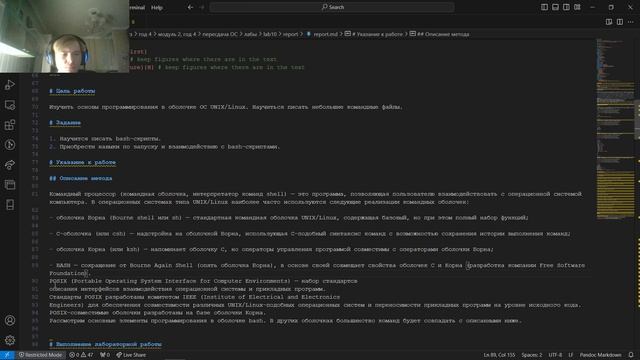Click the 'report' folder breadcrumb
This screenshot has height=360, width=640.
coord(290,34)
